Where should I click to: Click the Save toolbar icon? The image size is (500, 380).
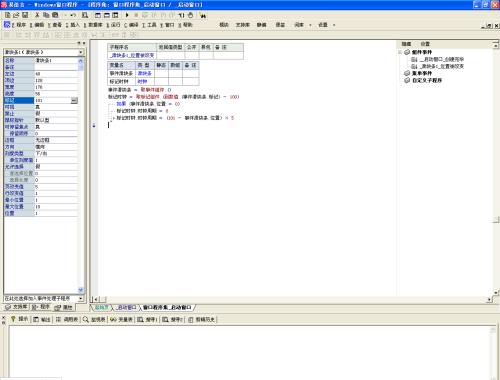coord(25,15)
